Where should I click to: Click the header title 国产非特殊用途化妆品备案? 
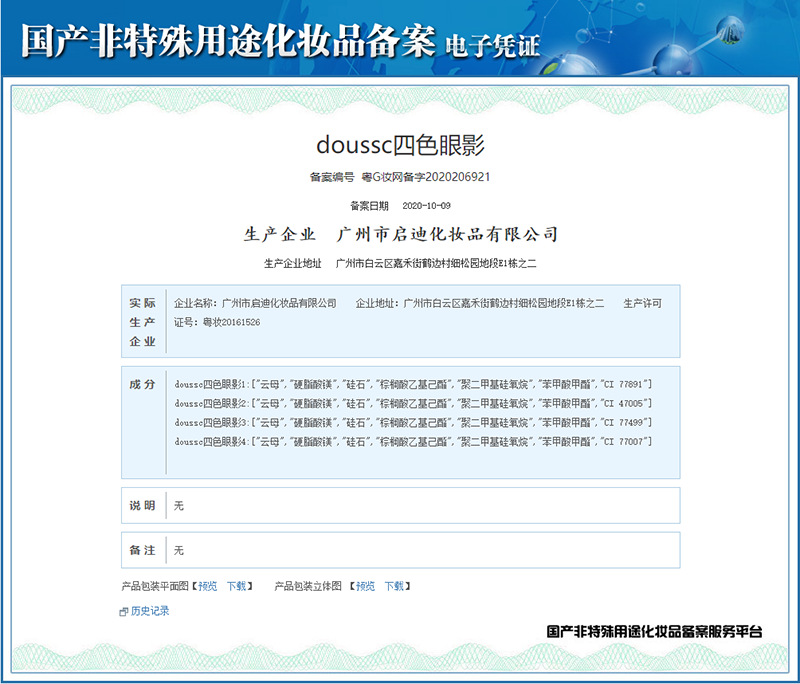[x=228, y=40]
